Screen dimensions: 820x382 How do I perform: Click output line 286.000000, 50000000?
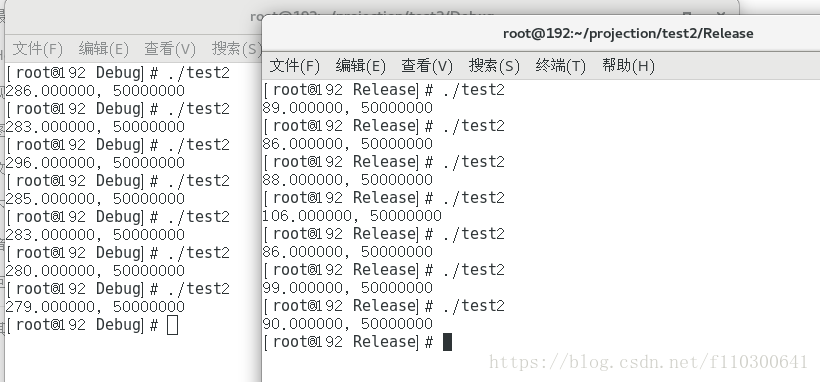[95, 91]
